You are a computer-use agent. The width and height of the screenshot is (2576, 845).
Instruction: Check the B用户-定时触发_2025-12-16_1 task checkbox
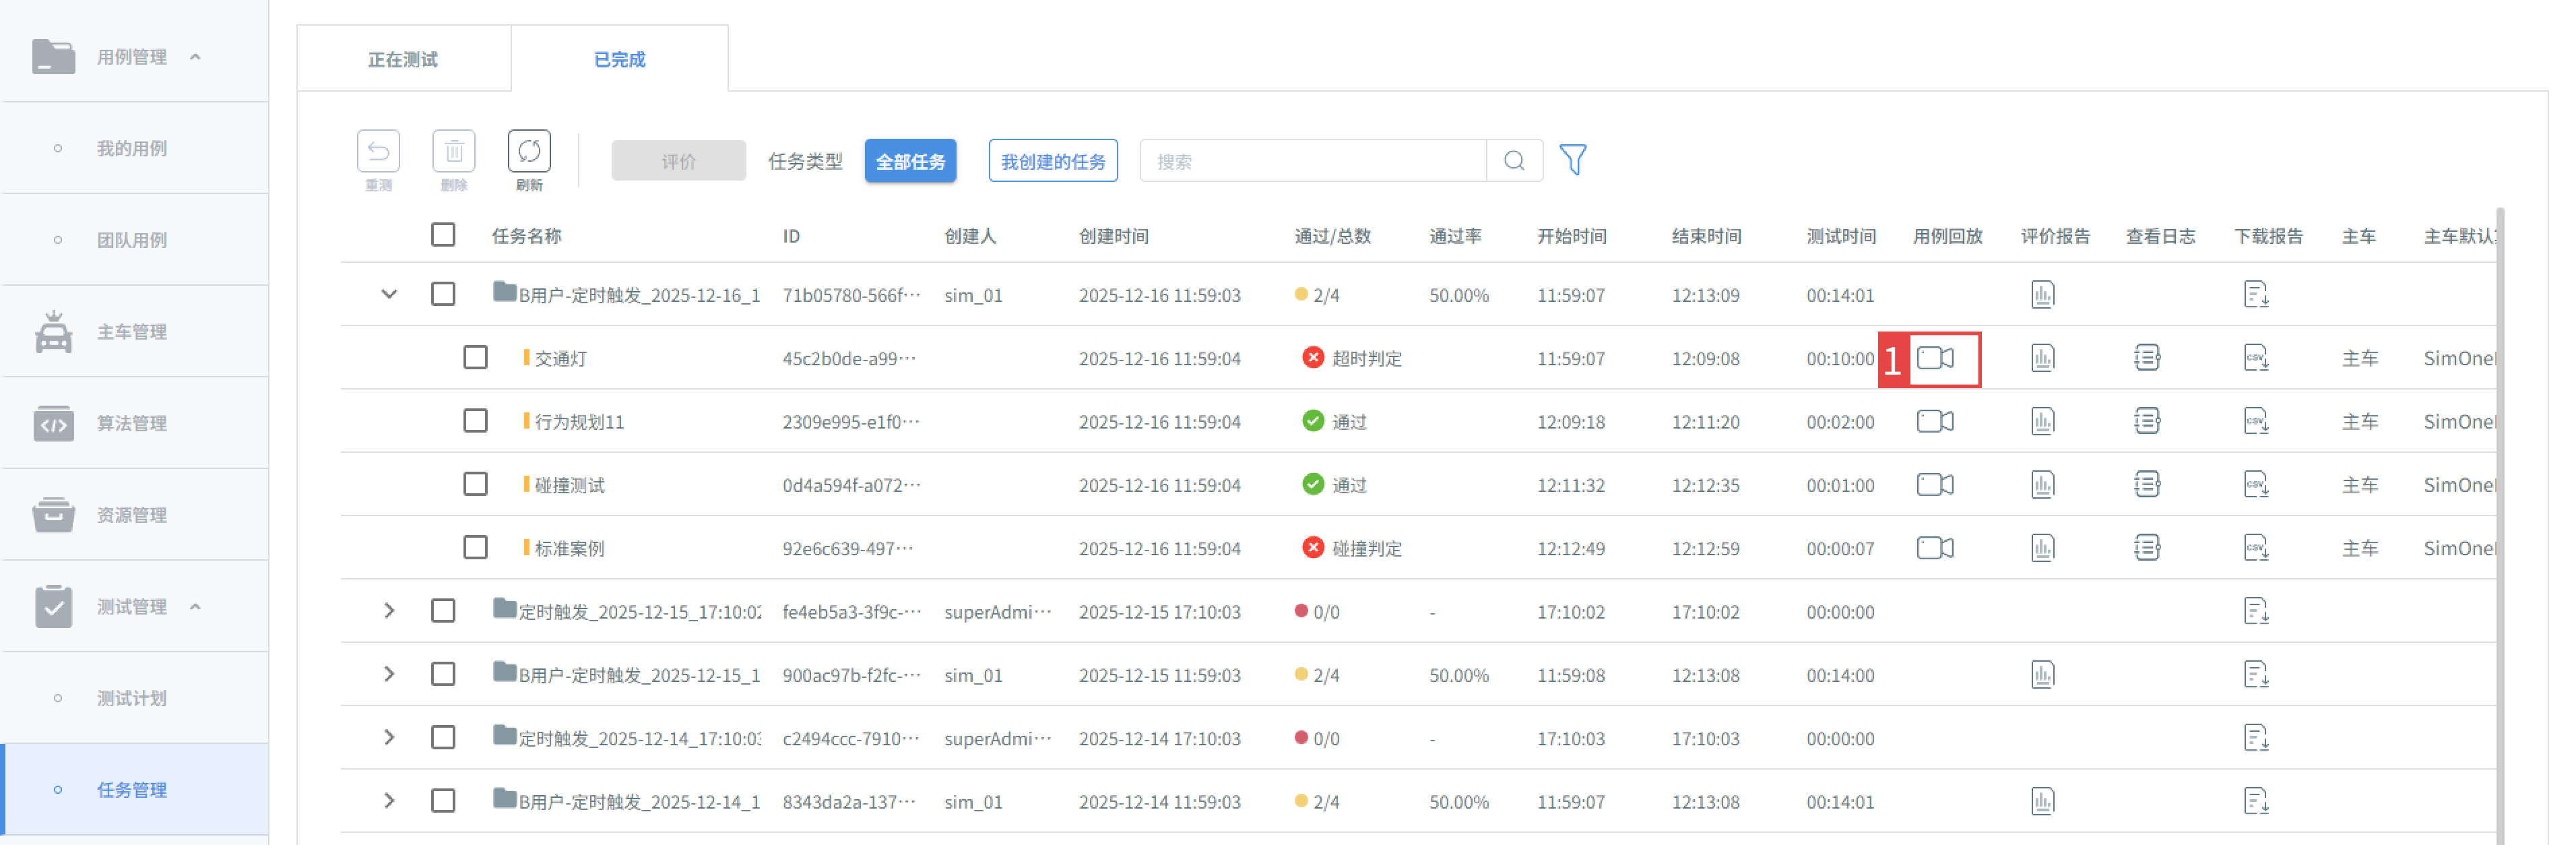pos(443,294)
